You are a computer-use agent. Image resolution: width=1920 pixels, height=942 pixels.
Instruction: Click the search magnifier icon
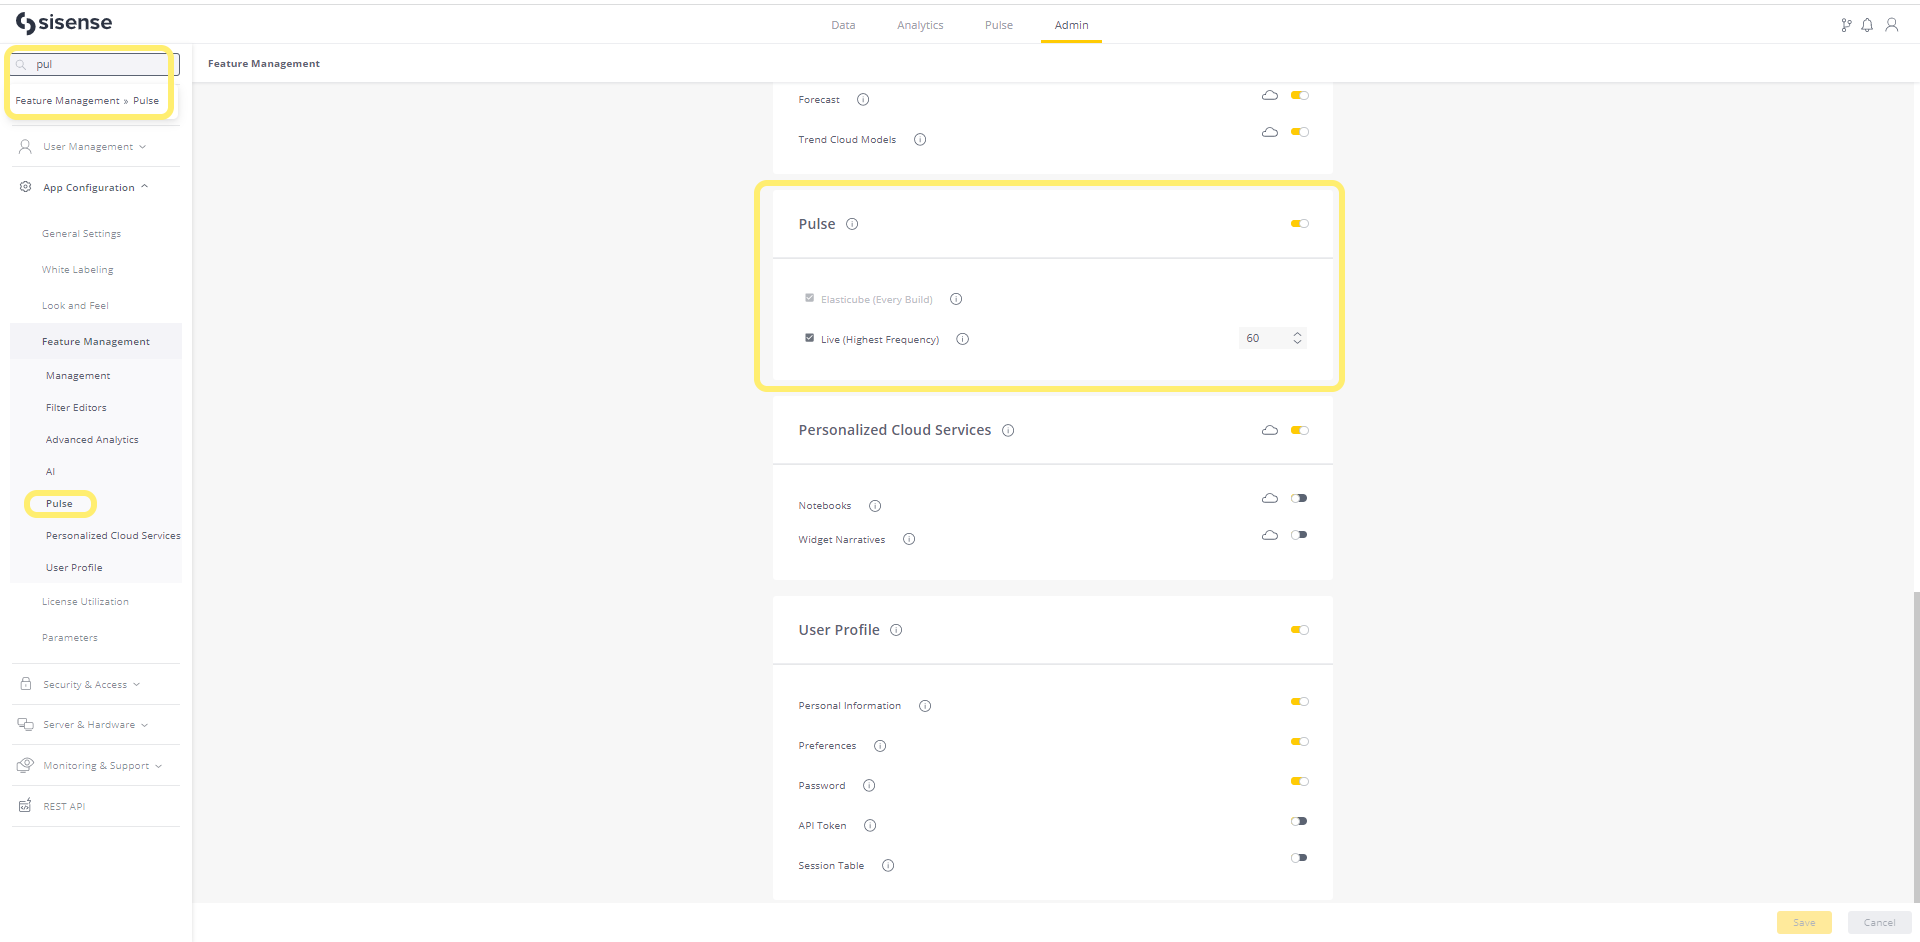(21, 64)
